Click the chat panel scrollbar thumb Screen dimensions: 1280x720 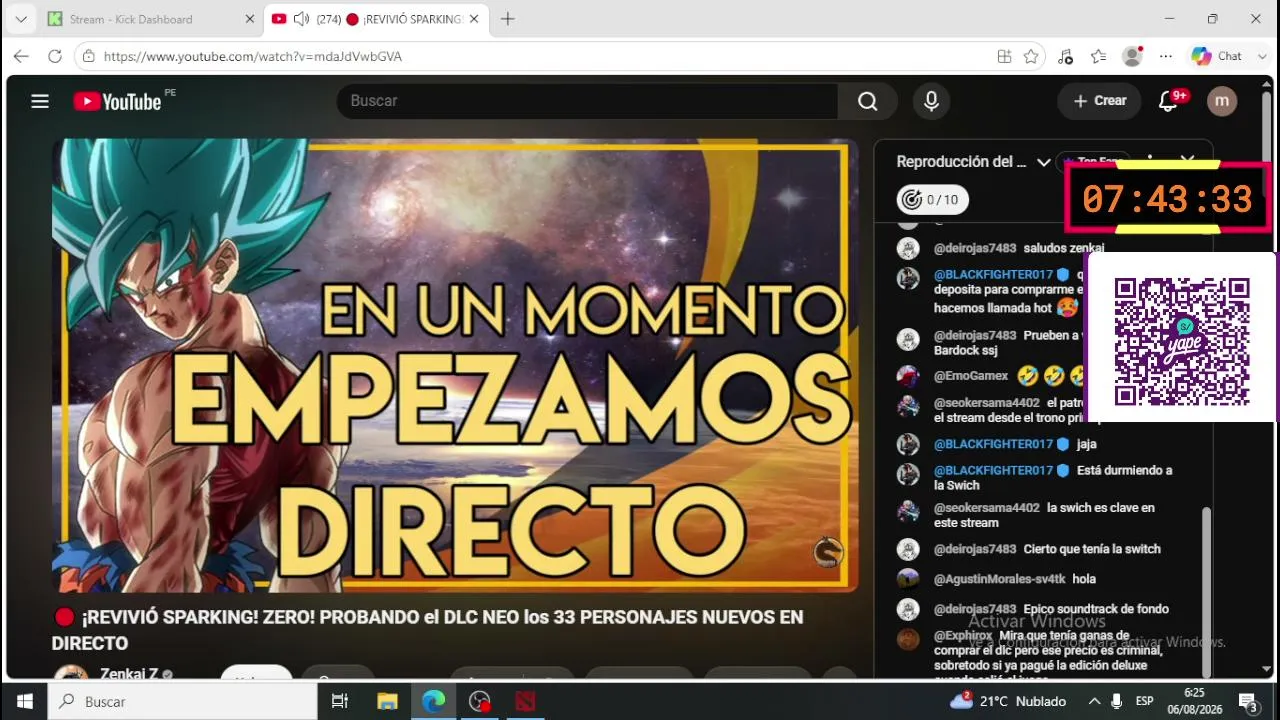click(1206, 590)
